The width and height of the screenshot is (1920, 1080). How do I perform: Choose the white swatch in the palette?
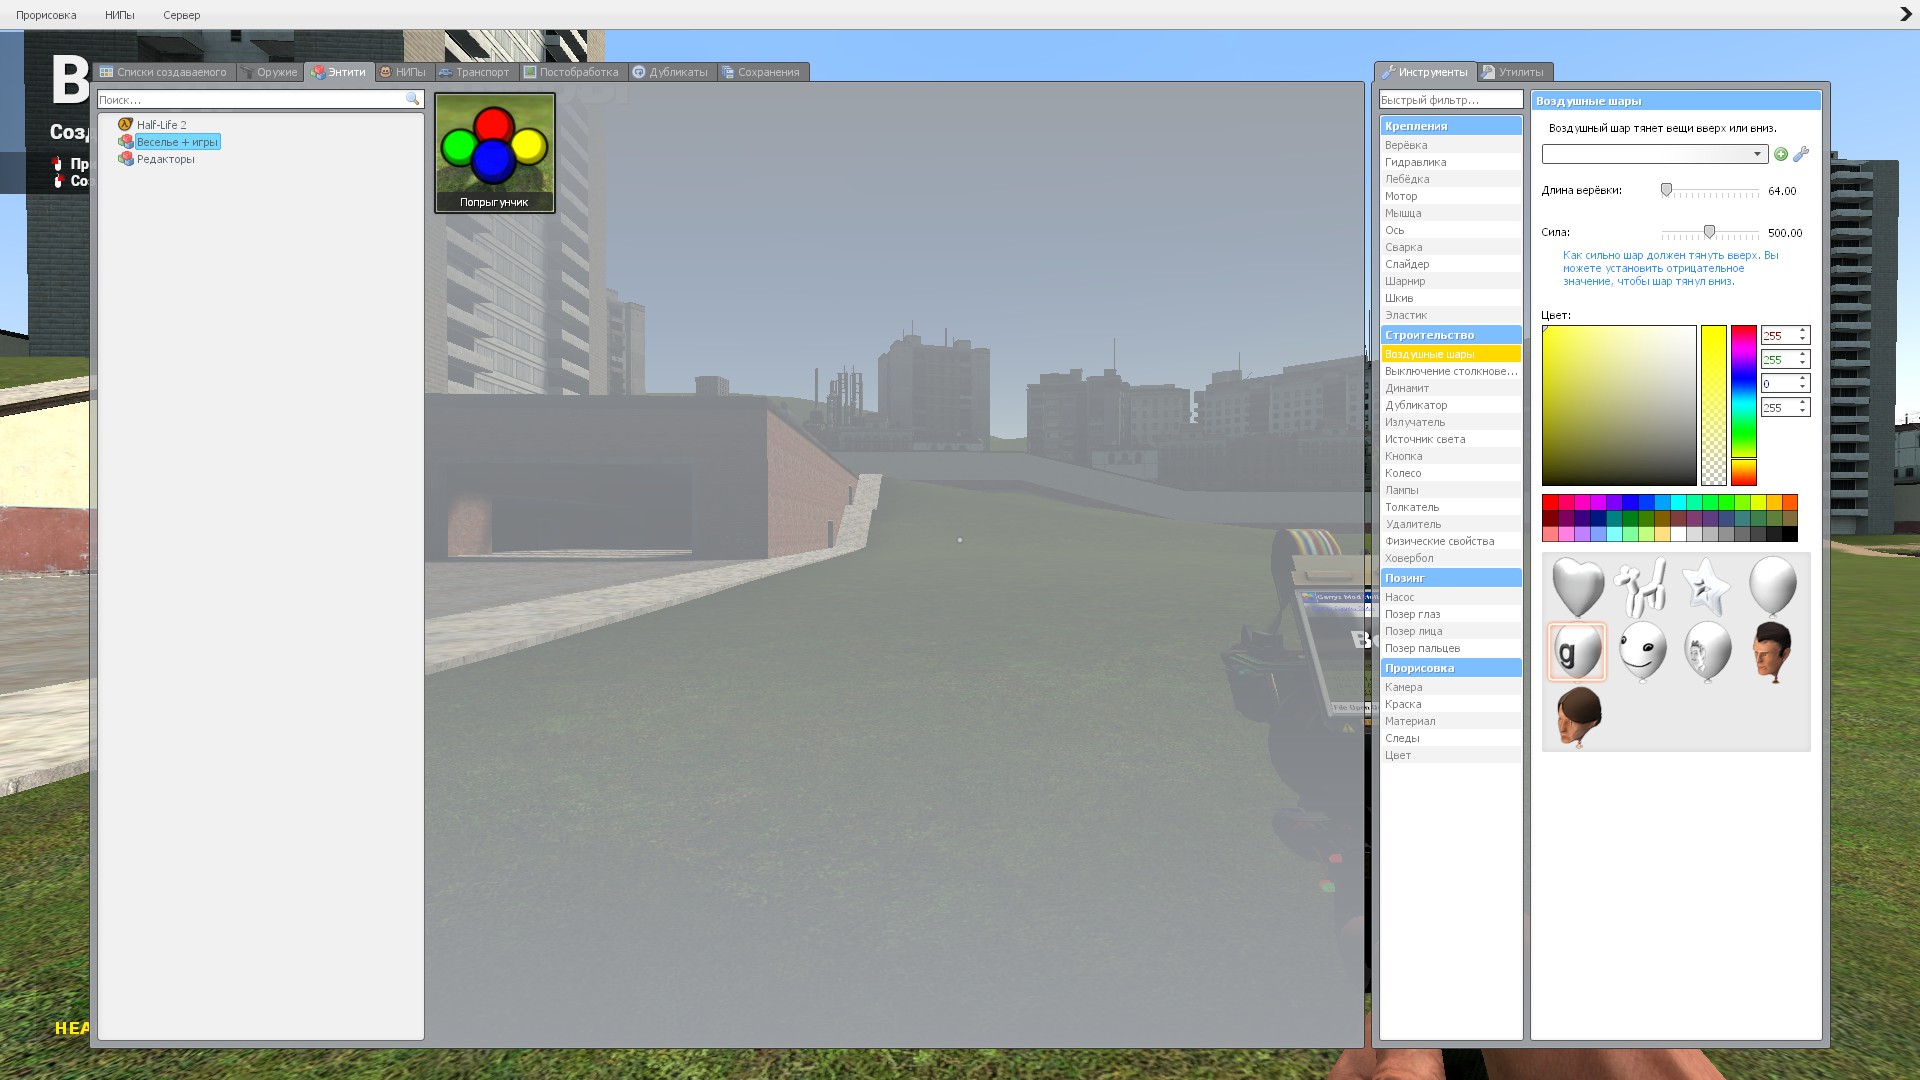pos(1678,535)
